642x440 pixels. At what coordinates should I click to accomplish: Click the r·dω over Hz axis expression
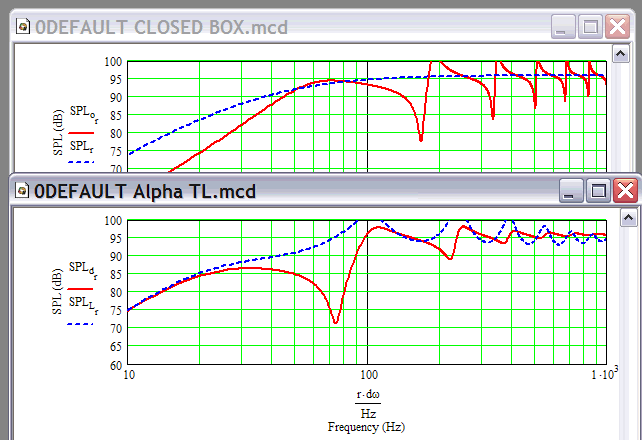(368, 404)
